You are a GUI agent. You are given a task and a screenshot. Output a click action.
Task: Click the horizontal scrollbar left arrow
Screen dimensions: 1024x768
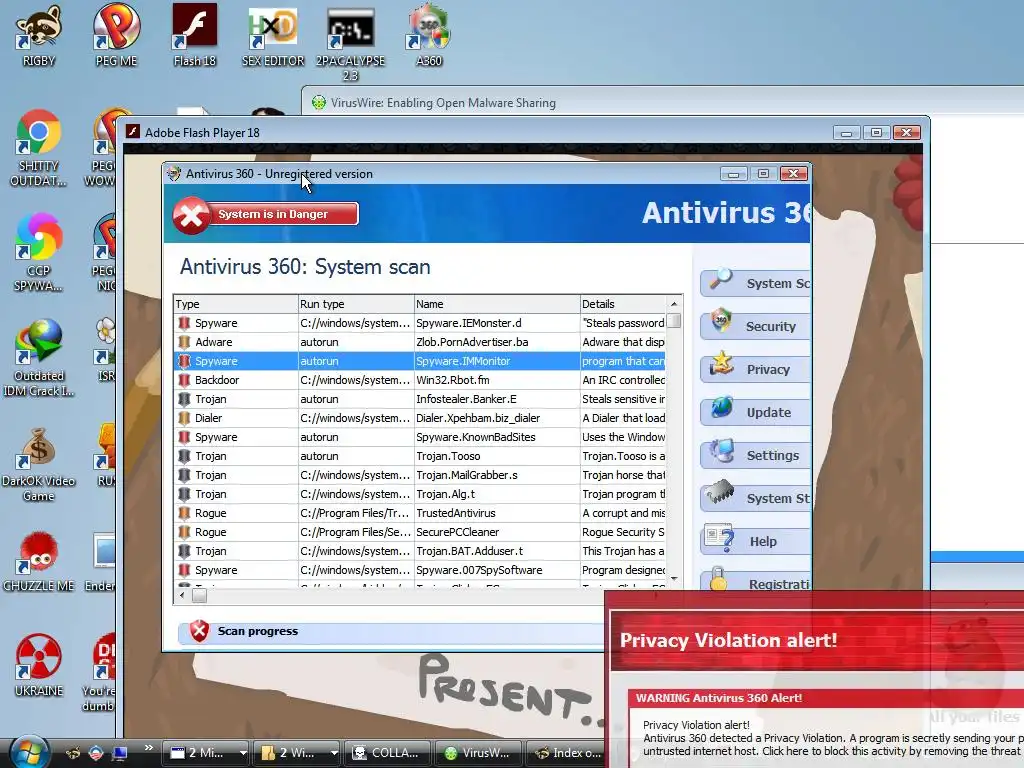[182, 595]
